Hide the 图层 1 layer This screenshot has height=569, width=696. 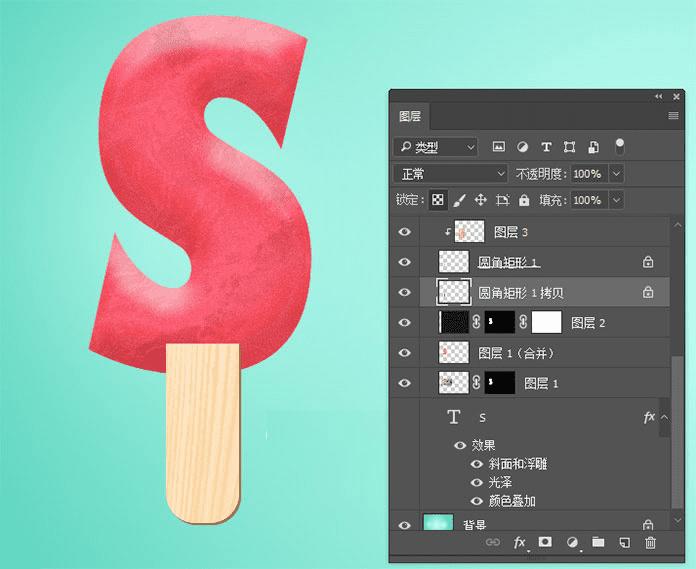point(404,383)
